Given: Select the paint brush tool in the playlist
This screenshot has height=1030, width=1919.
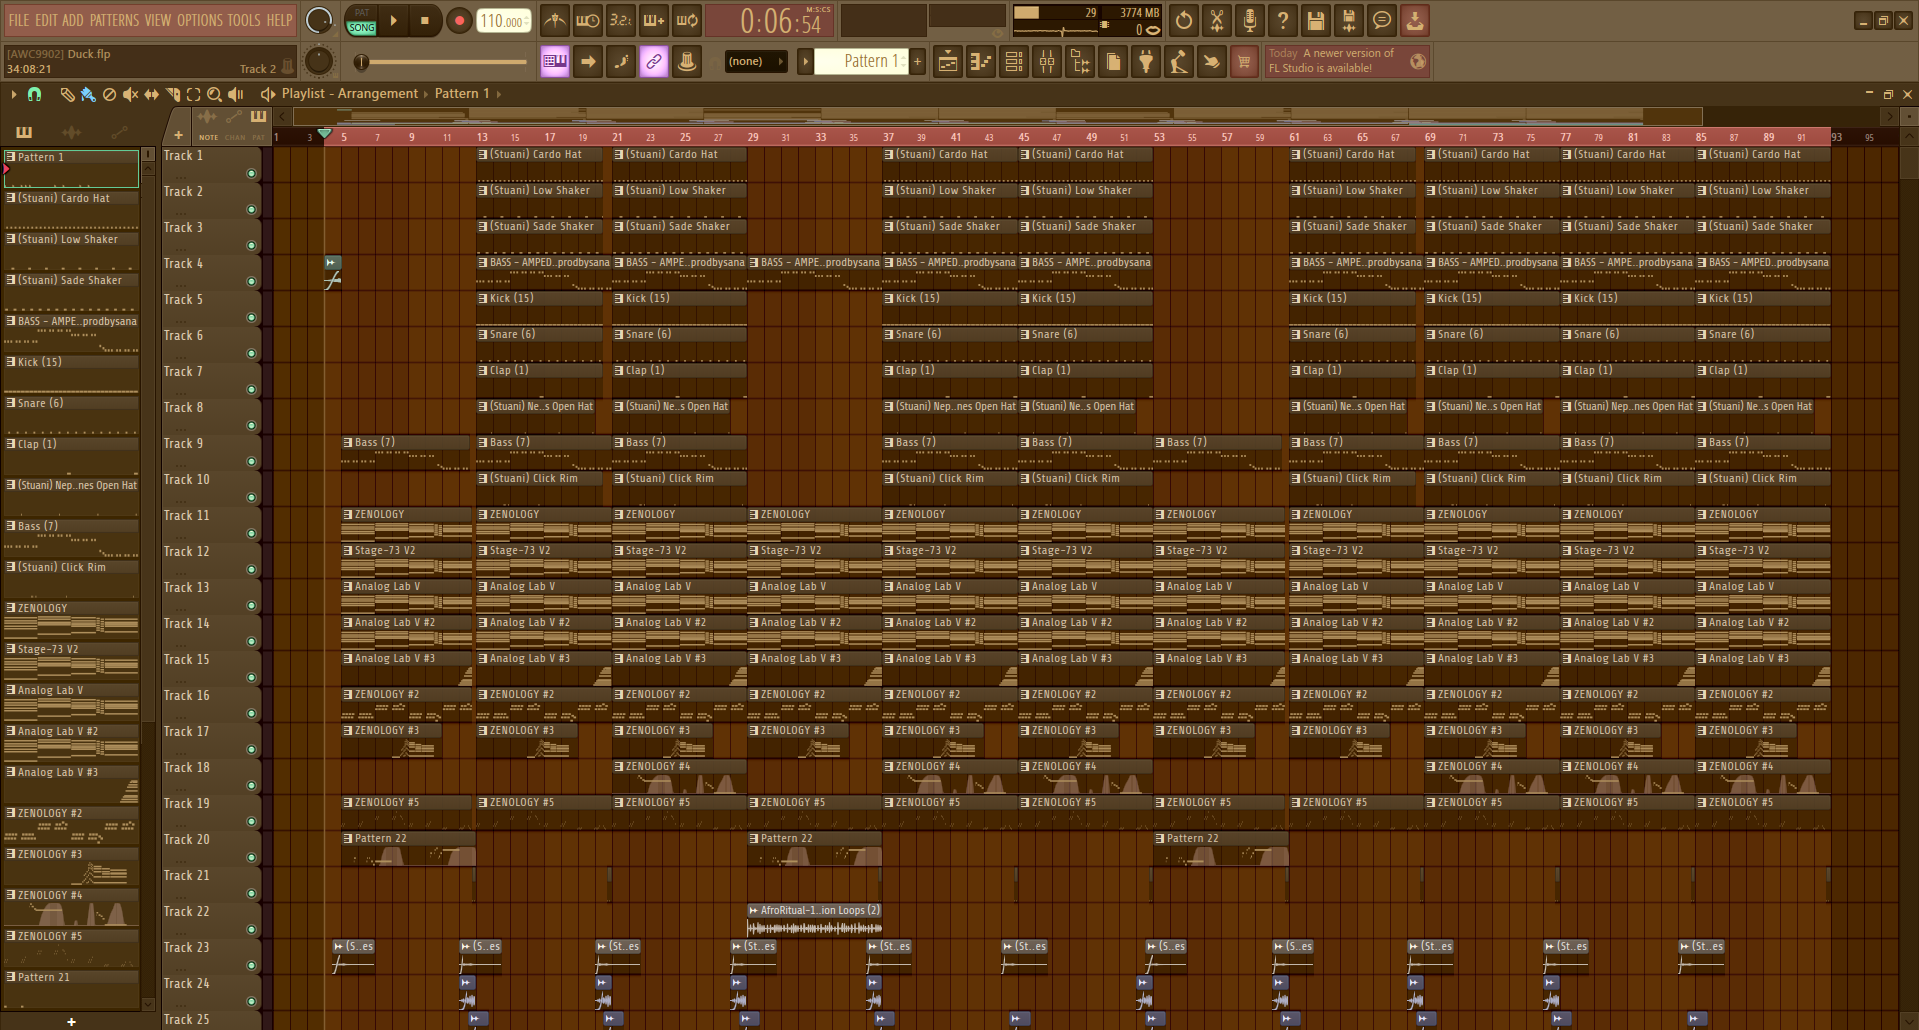Looking at the screenshot, I should click(x=88, y=94).
